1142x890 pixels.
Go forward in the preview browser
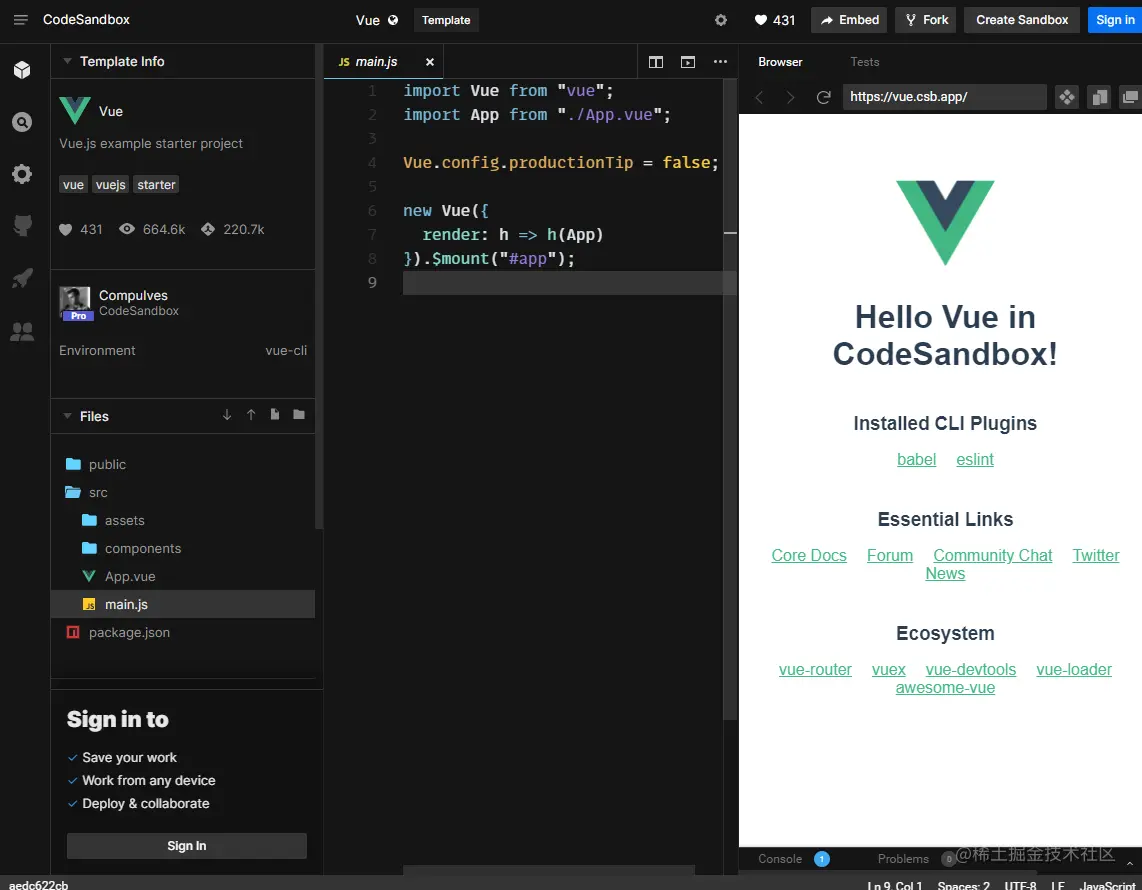tap(790, 97)
